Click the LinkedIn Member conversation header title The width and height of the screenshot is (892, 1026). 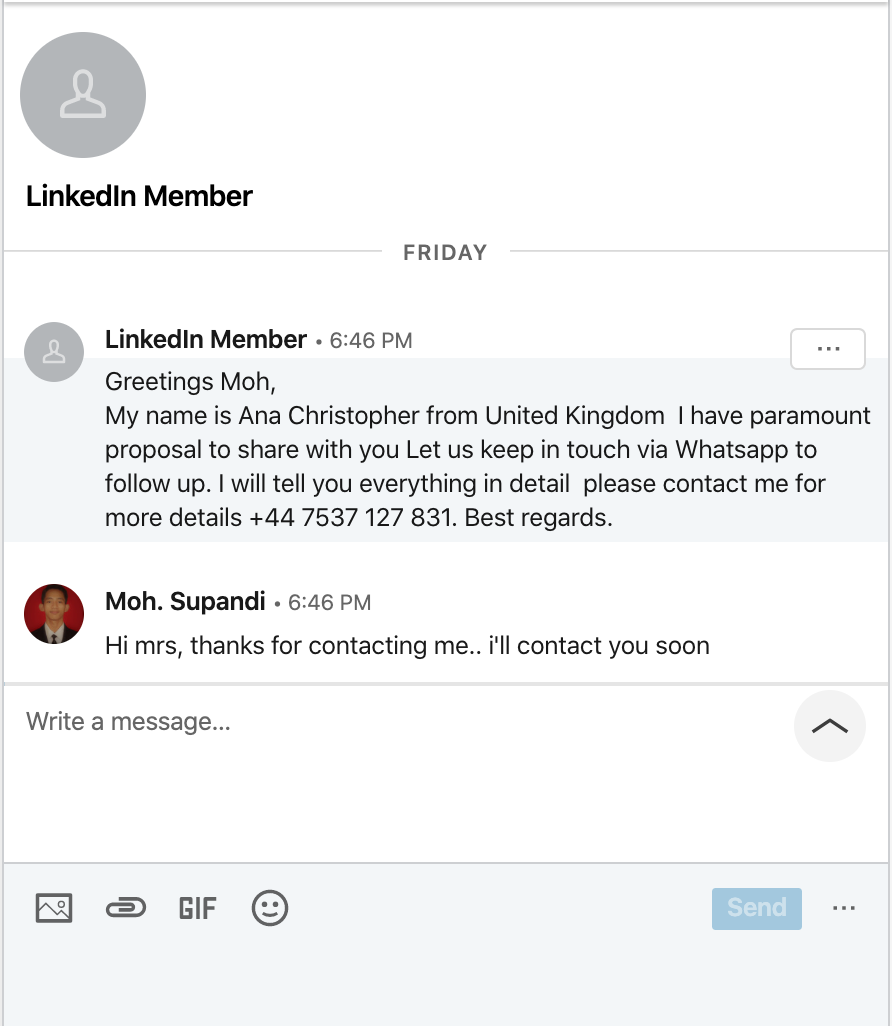(139, 196)
